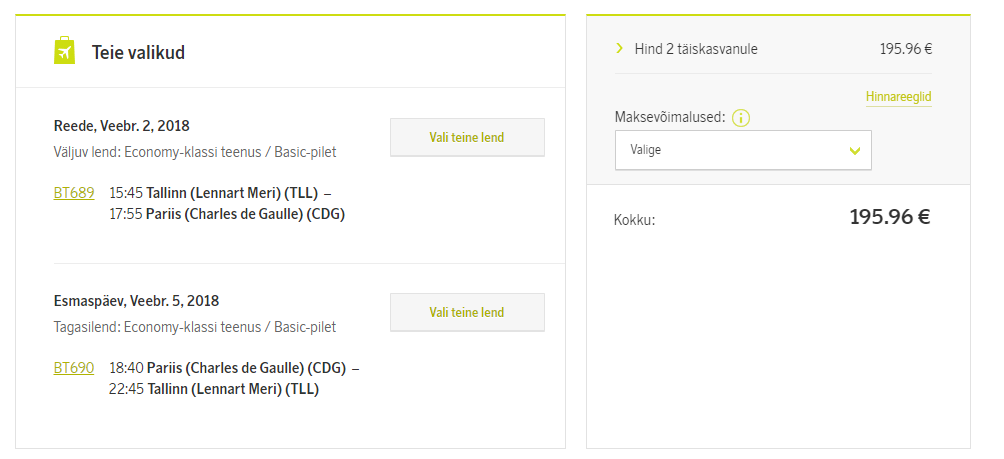Click the green arrow in Valige dropdown
The width and height of the screenshot is (1004, 459).
tap(854, 151)
